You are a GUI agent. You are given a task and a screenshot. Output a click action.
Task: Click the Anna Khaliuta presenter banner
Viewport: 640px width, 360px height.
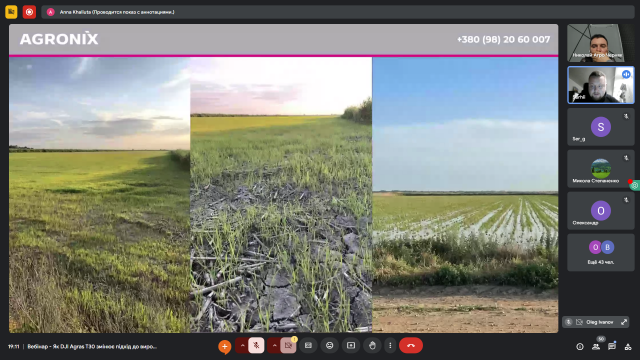[338, 12]
